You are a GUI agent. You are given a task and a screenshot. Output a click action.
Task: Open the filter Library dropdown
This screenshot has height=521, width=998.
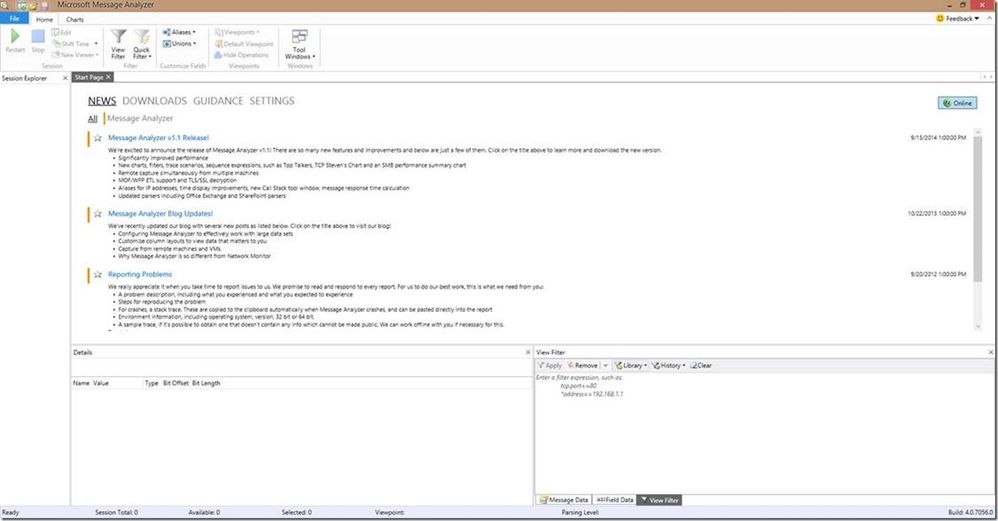click(631, 365)
